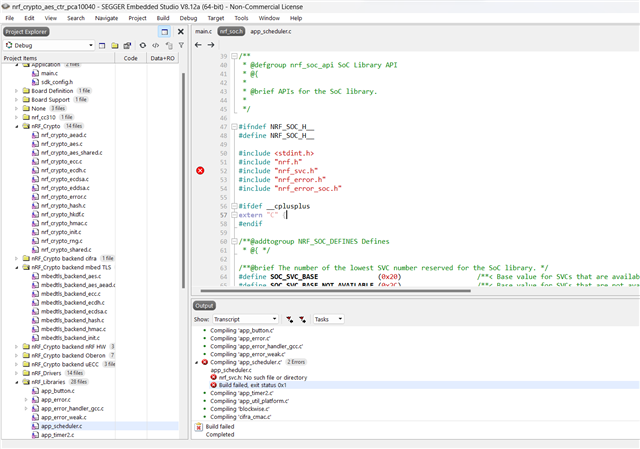Navigate back with the left arrow in editor
The width and height of the screenshot is (640, 449).
pyautogui.click(x=198, y=45)
